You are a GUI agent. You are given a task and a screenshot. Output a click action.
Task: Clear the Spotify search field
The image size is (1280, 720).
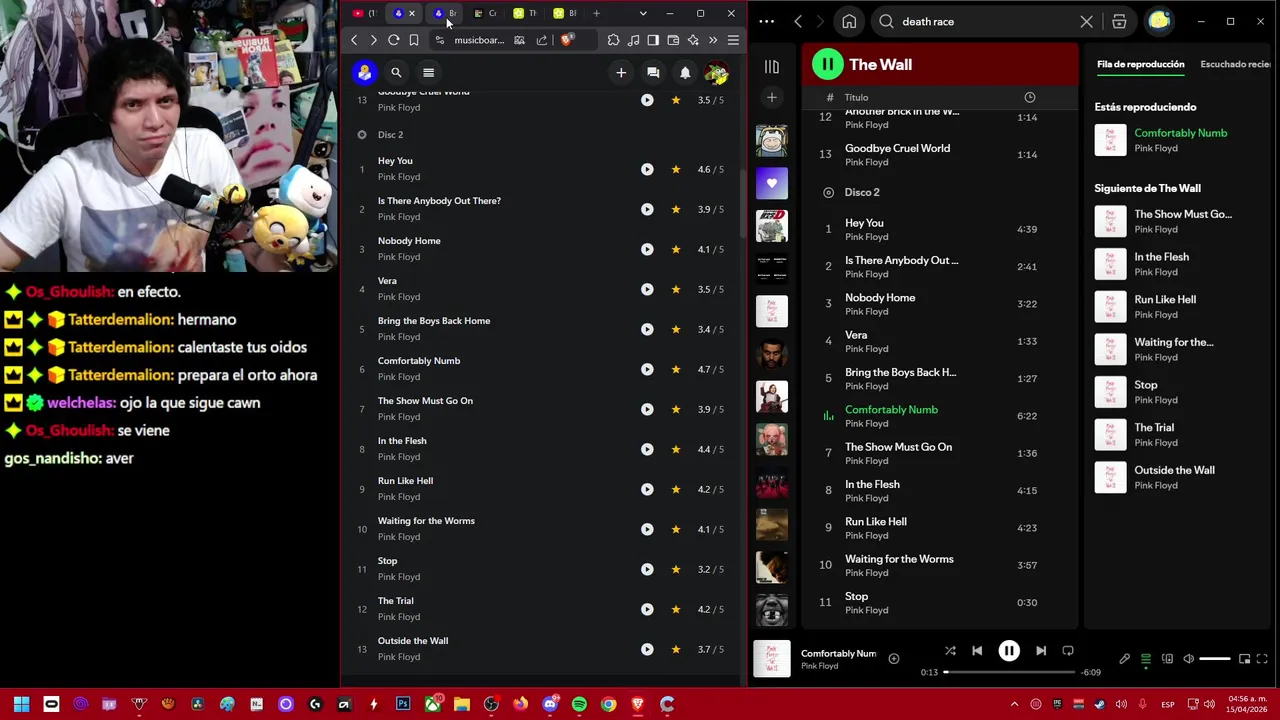[1087, 21]
